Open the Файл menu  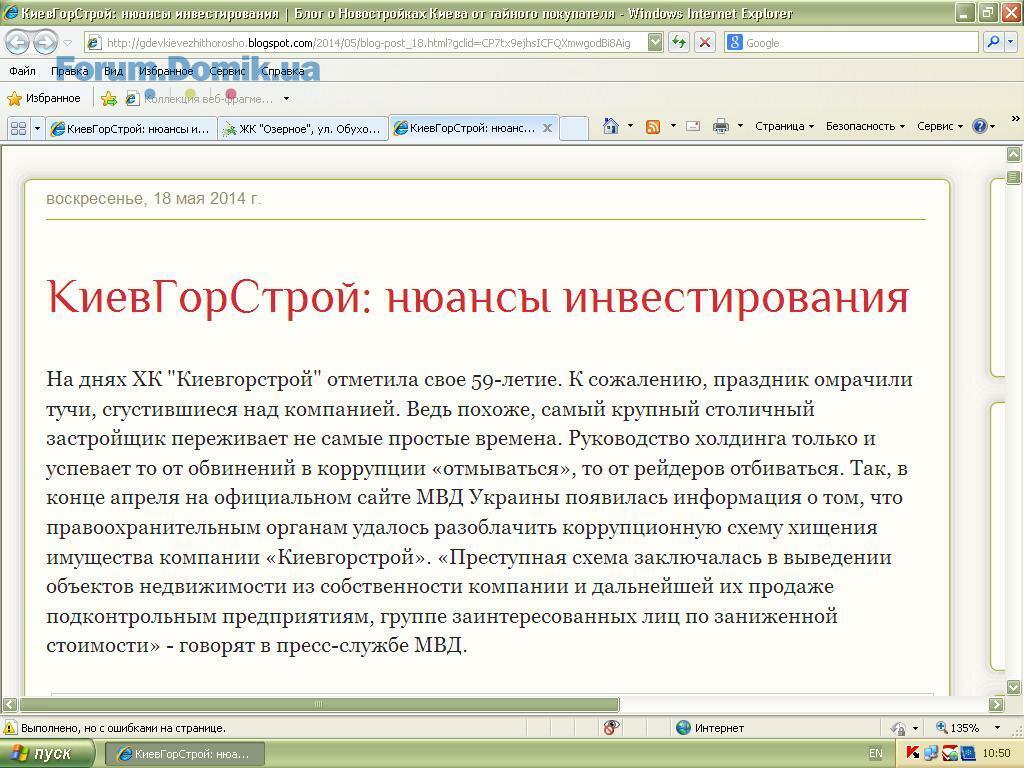tap(22, 71)
